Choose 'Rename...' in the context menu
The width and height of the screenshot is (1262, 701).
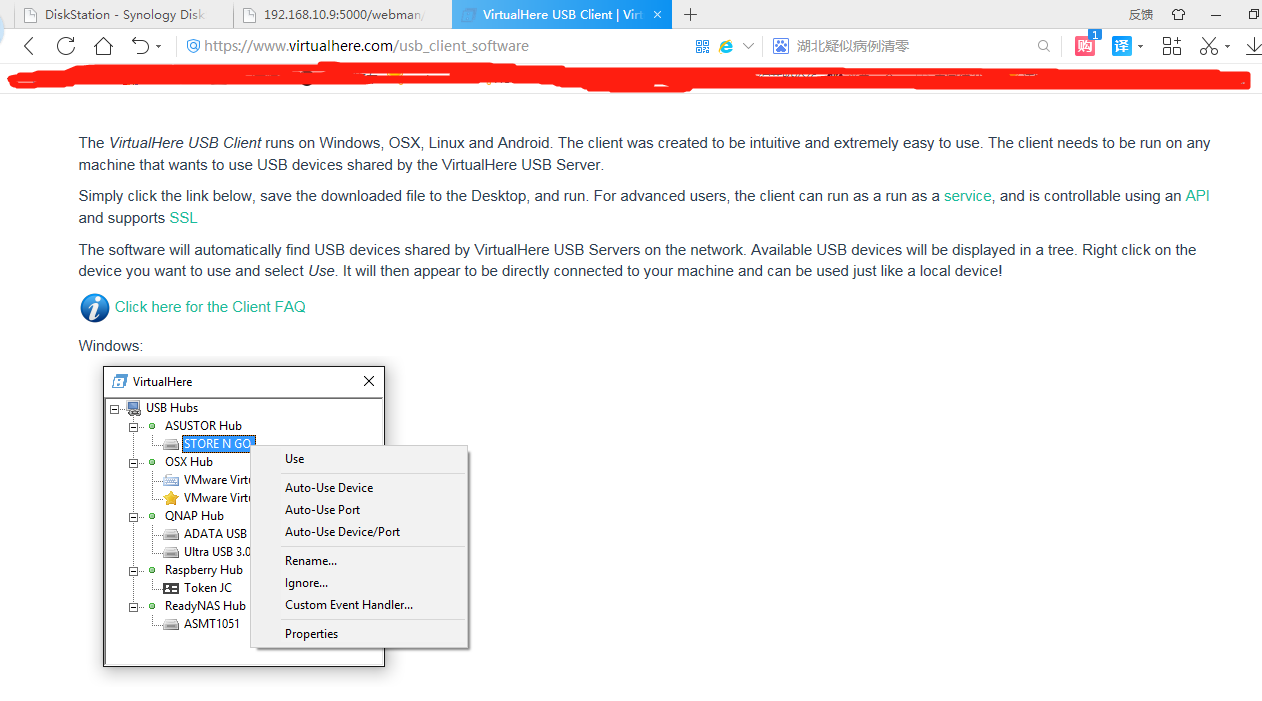(x=360, y=561)
